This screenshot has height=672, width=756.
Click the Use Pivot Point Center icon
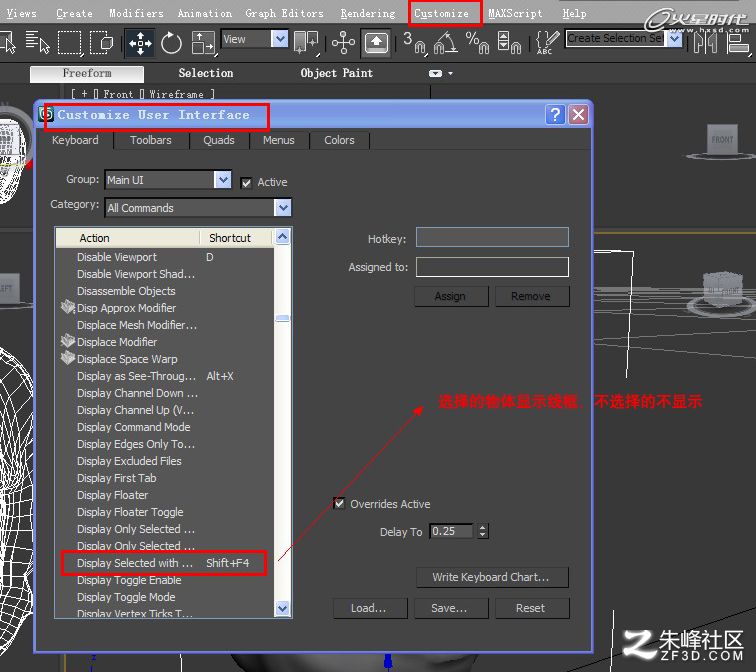[306, 42]
